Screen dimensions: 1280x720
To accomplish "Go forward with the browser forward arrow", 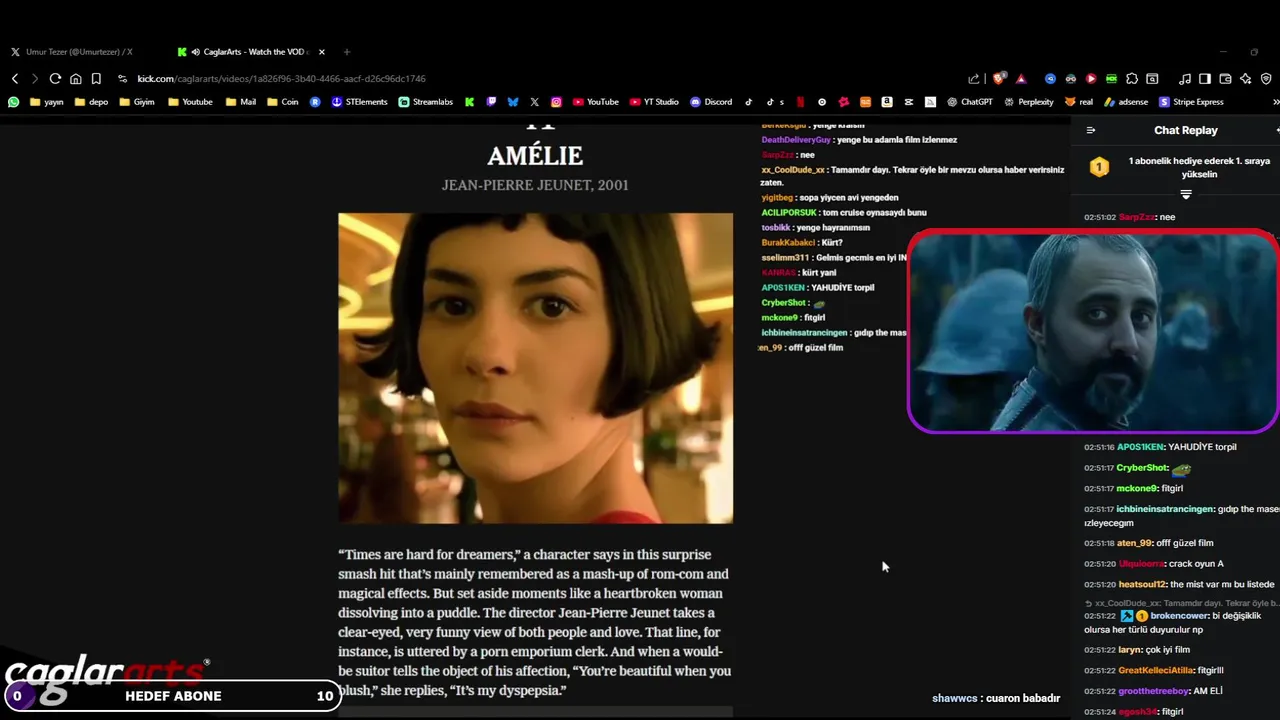I will pos(35,79).
